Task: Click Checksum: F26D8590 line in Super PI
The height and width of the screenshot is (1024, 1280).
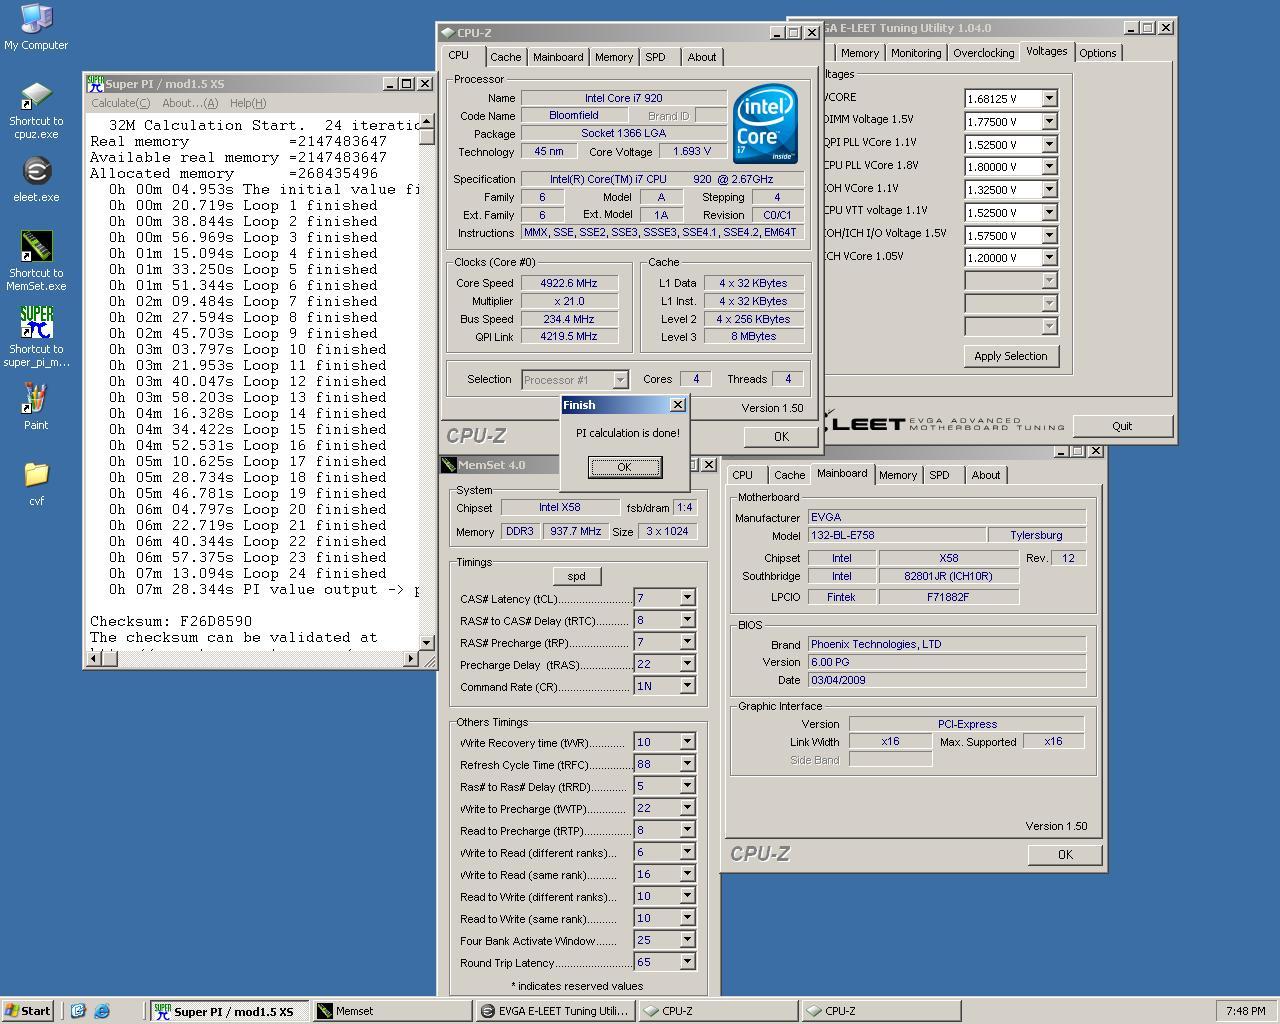Action: click(x=171, y=621)
